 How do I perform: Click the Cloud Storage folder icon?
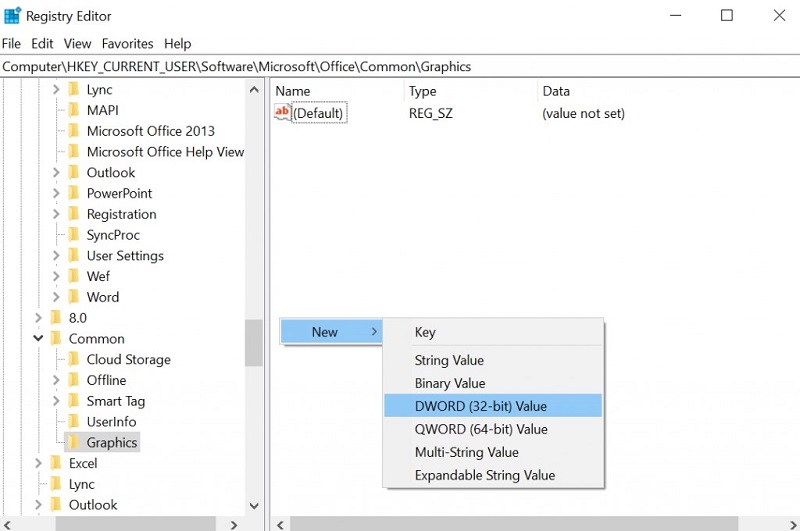74,359
